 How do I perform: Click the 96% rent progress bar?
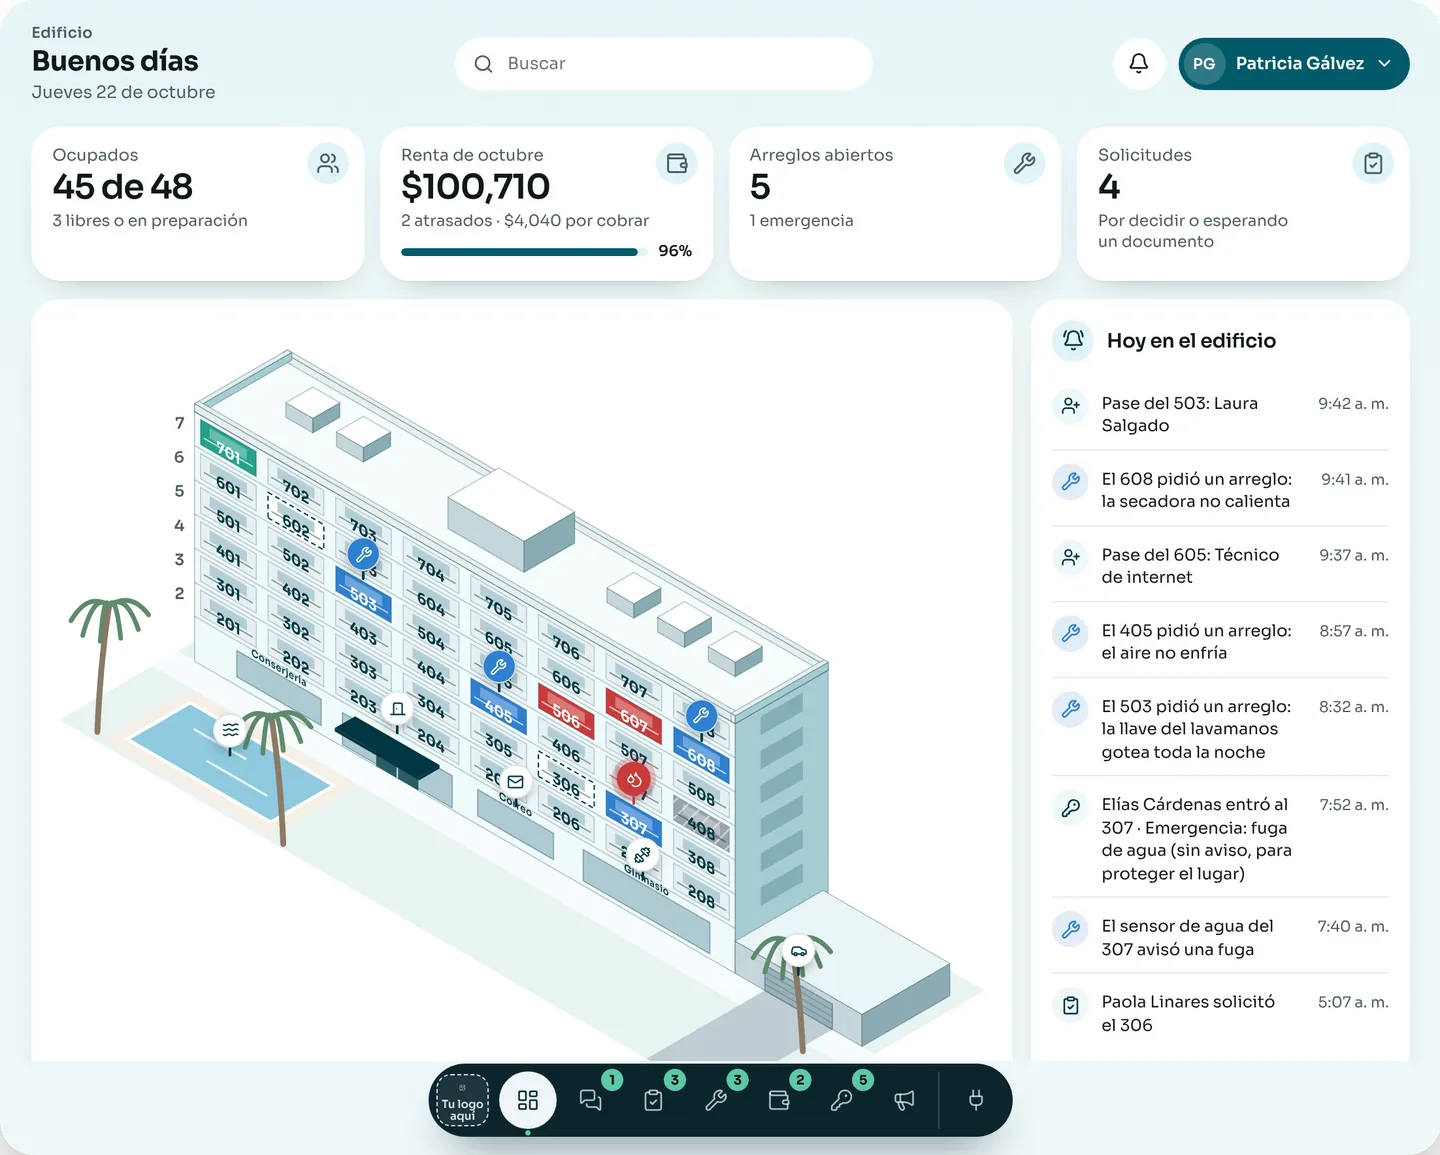pos(526,252)
